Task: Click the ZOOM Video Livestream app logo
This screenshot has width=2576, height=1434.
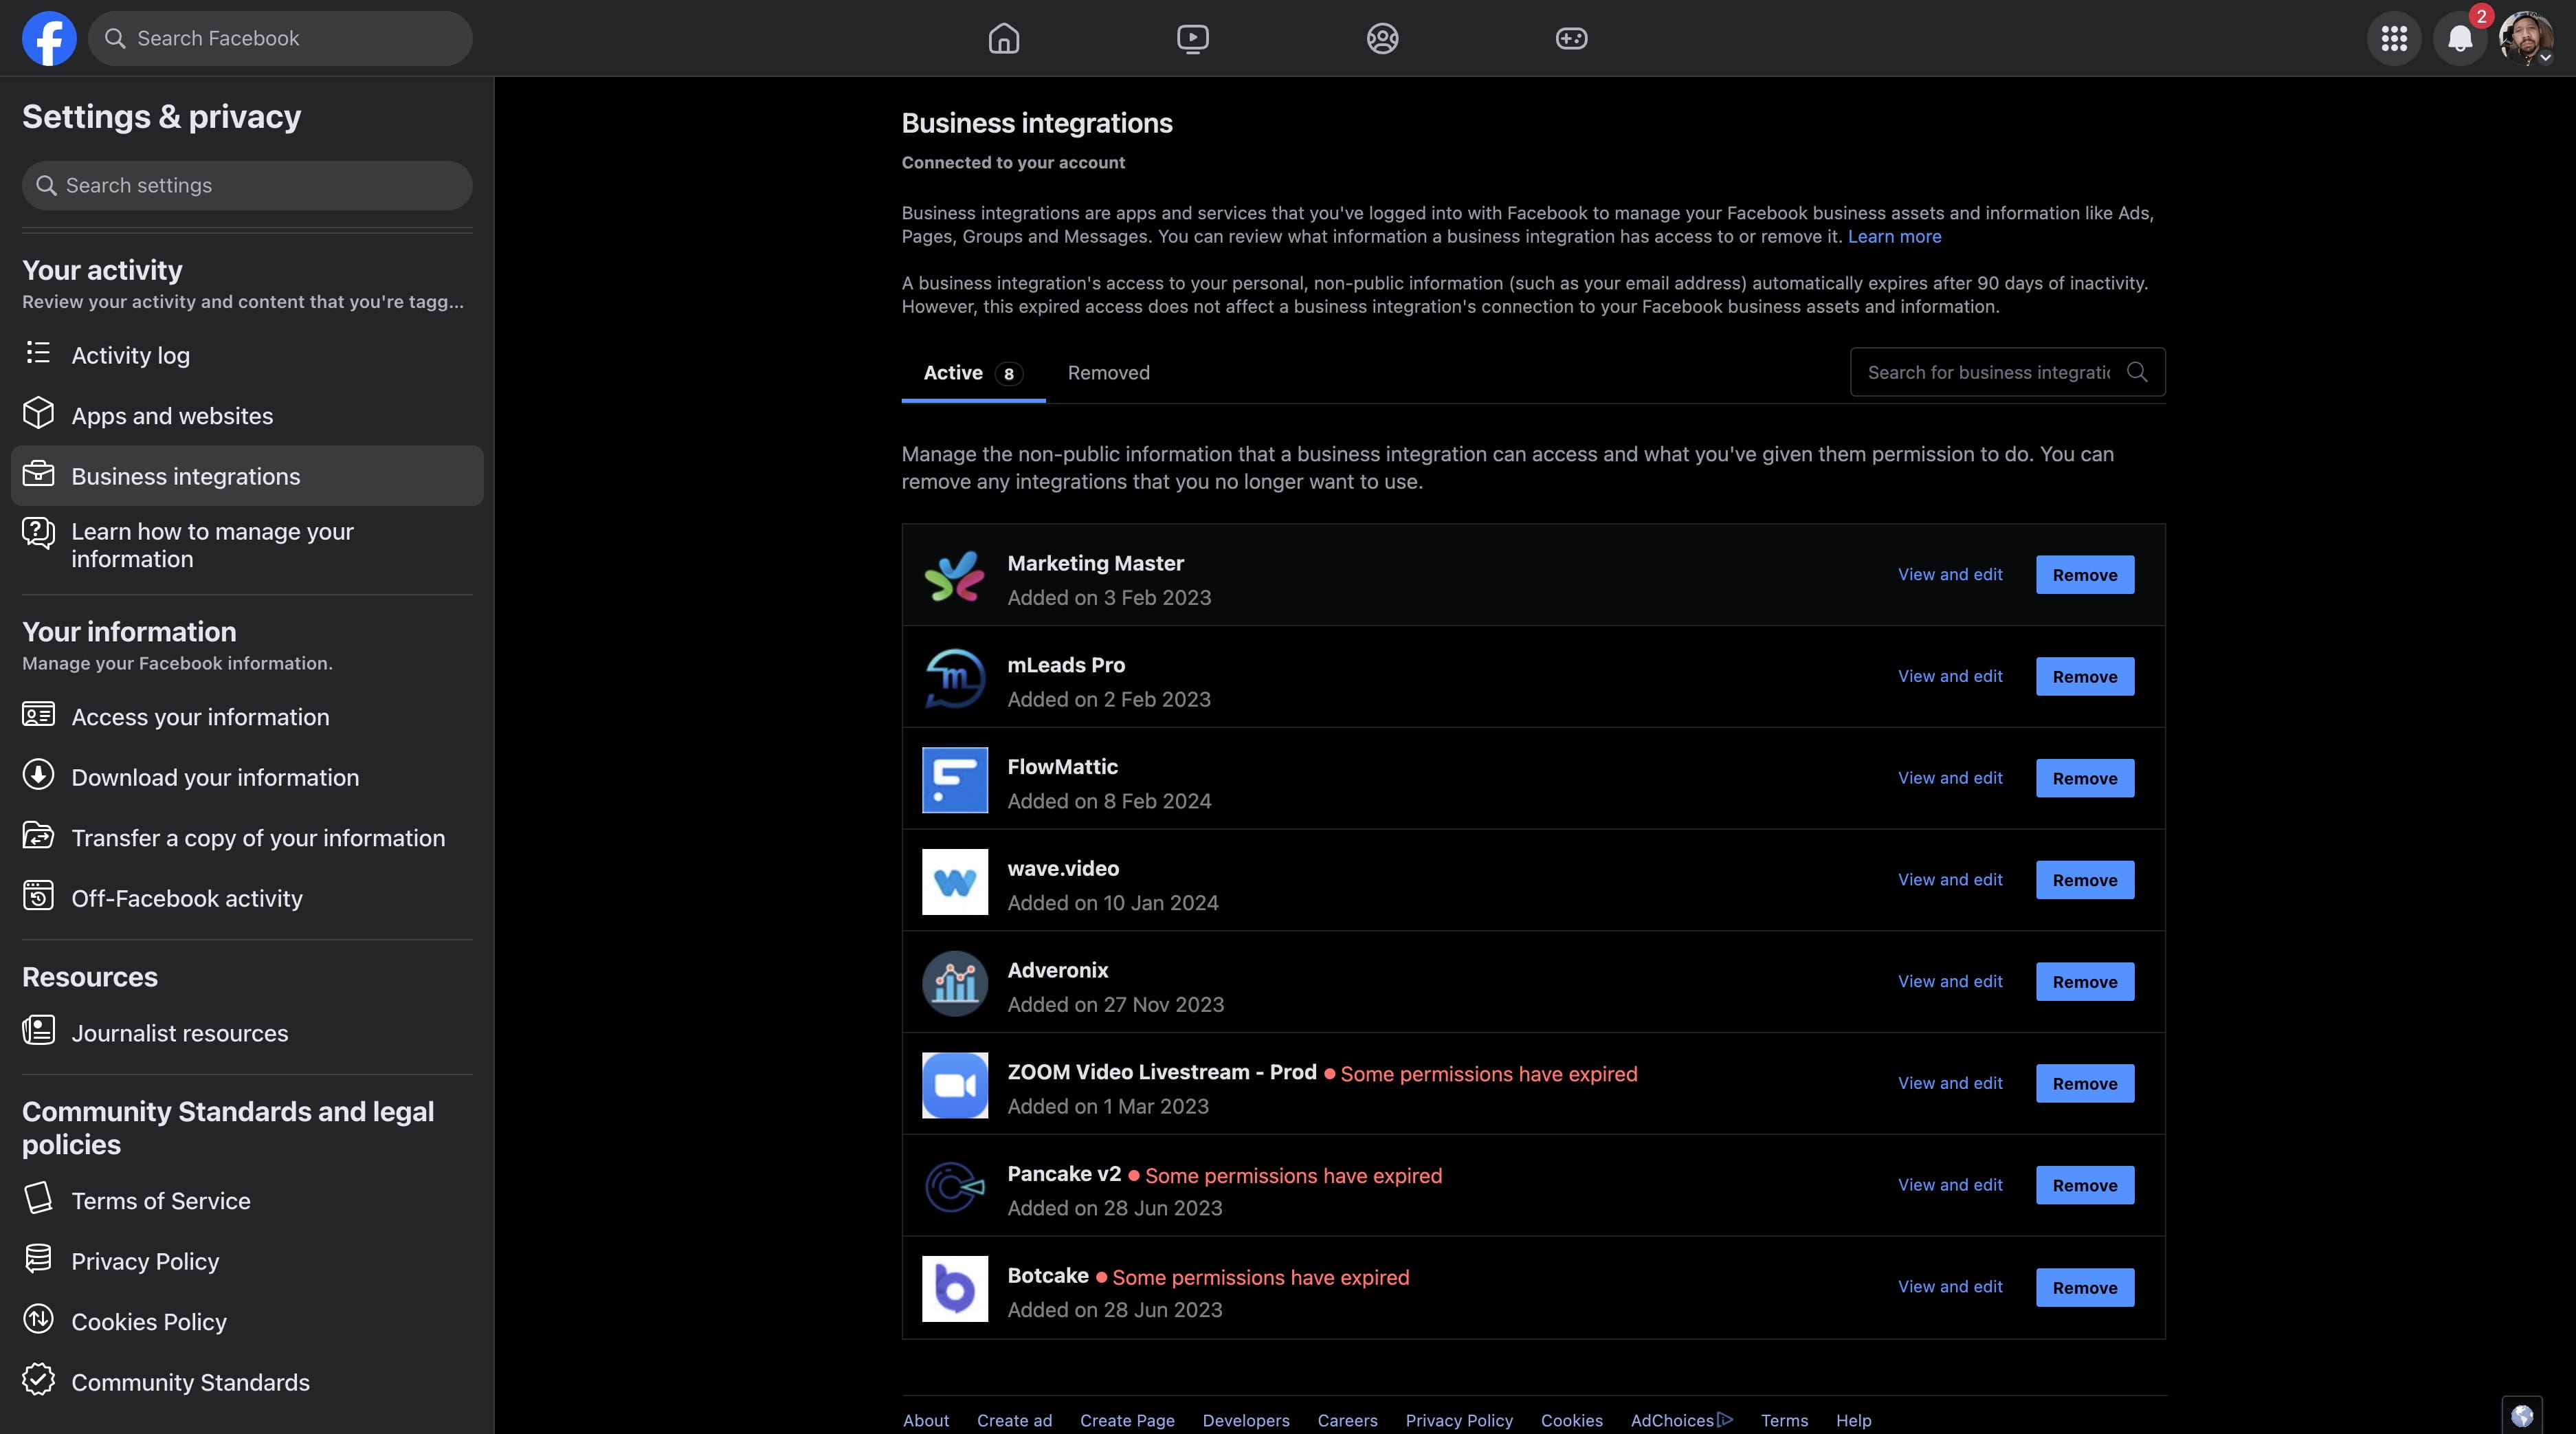Action: 954,1085
